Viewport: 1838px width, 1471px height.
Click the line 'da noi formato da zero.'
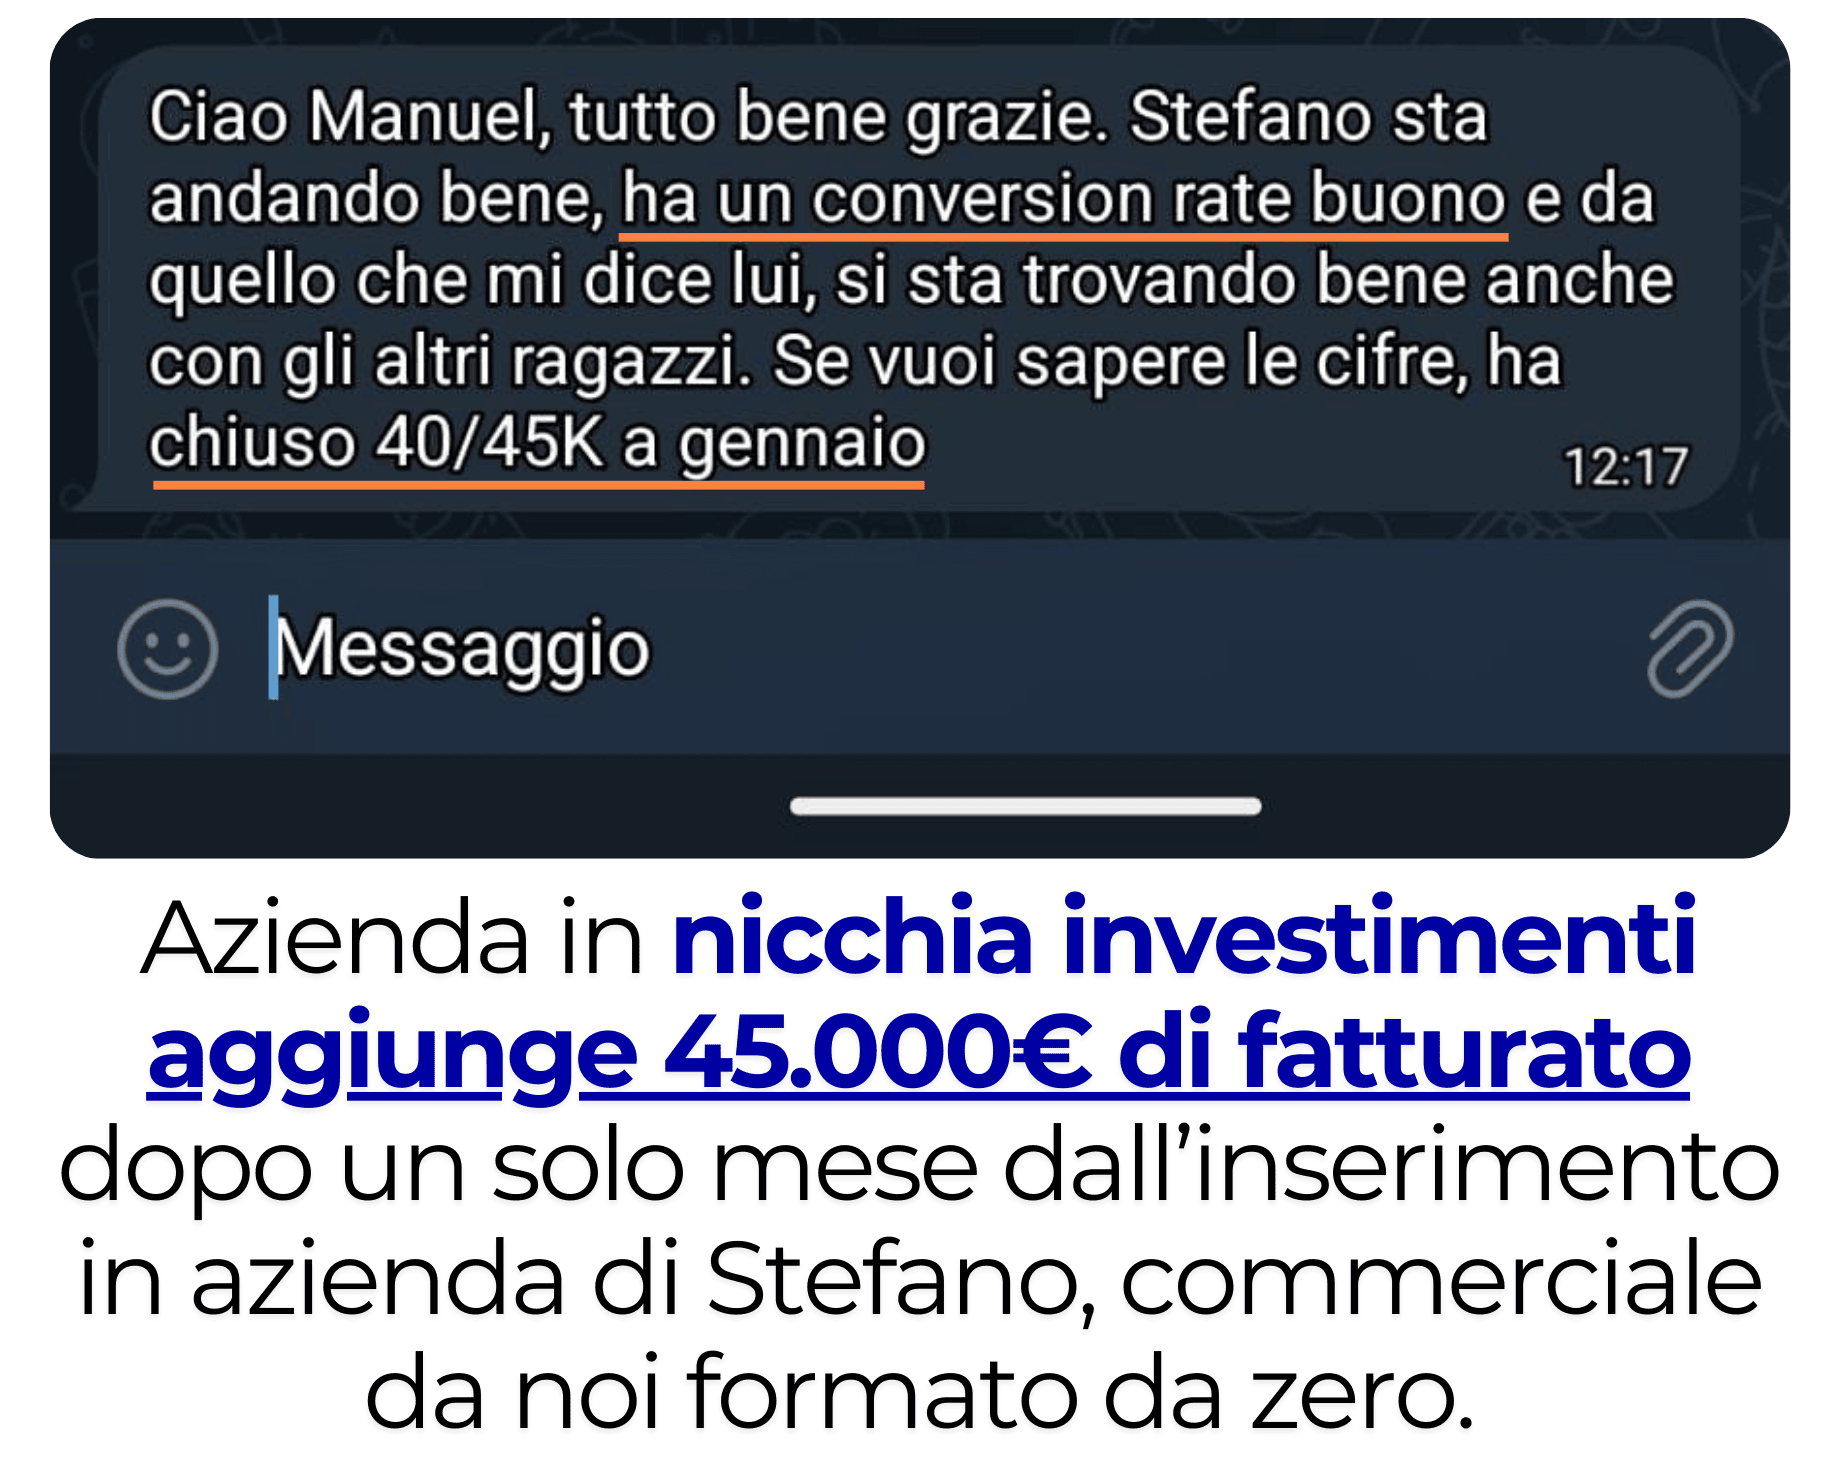919,1392
